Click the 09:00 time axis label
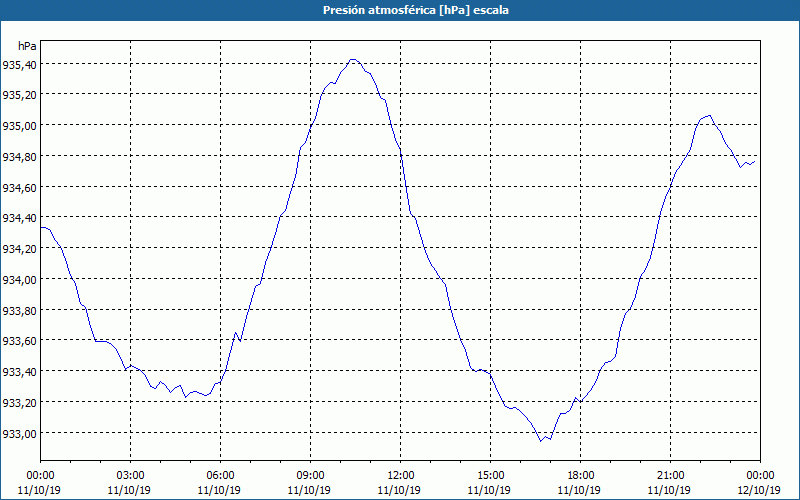This screenshot has width=800, height=500. click(311, 476)
